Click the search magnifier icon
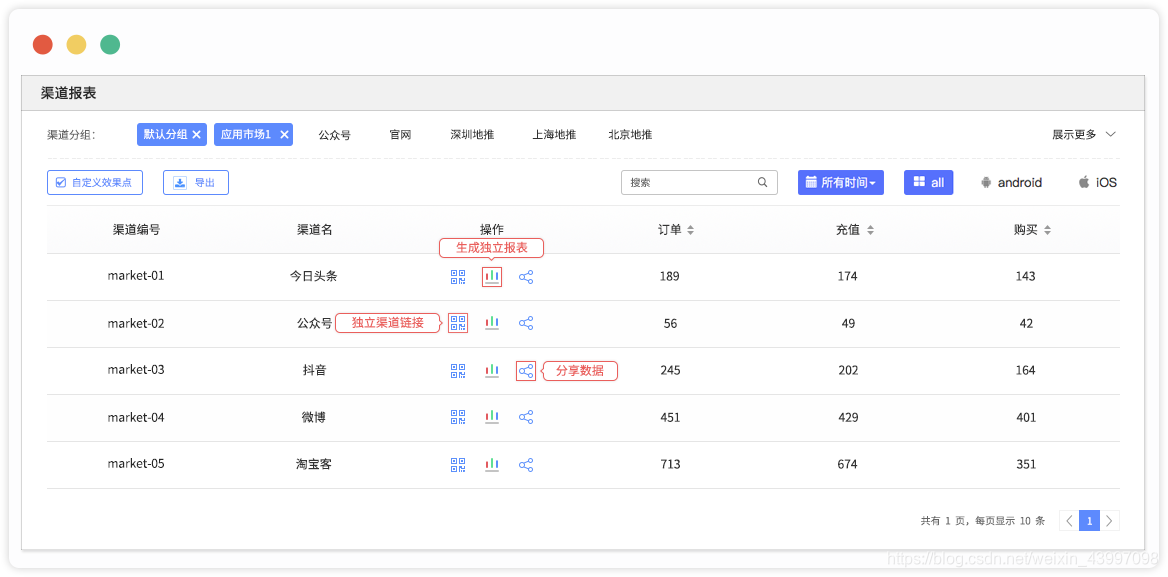 click(762, 182)
